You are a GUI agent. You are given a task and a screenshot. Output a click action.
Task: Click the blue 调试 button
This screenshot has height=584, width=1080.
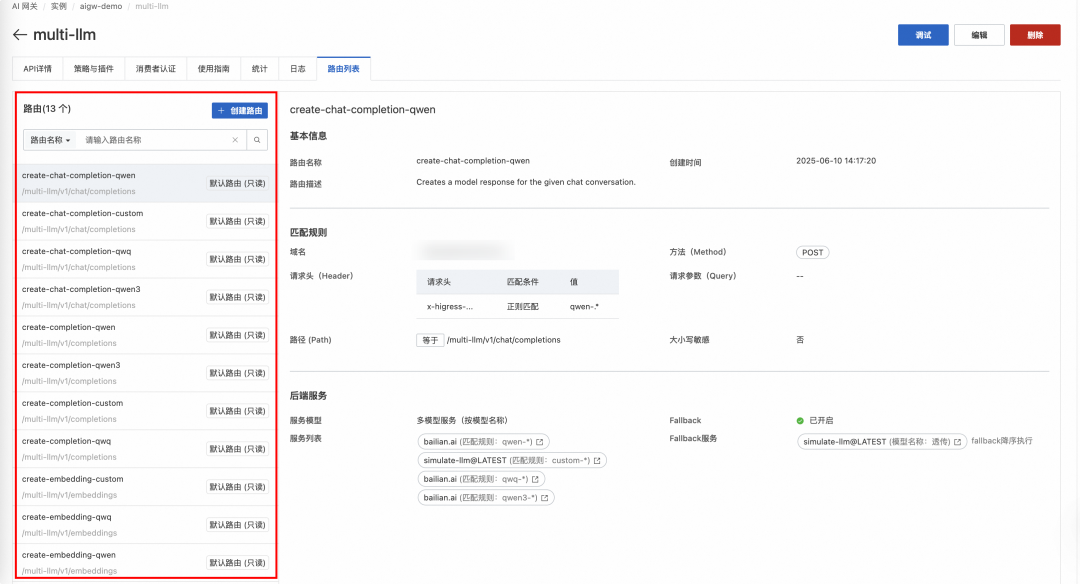pyautogui.click(x=923, y=35)
